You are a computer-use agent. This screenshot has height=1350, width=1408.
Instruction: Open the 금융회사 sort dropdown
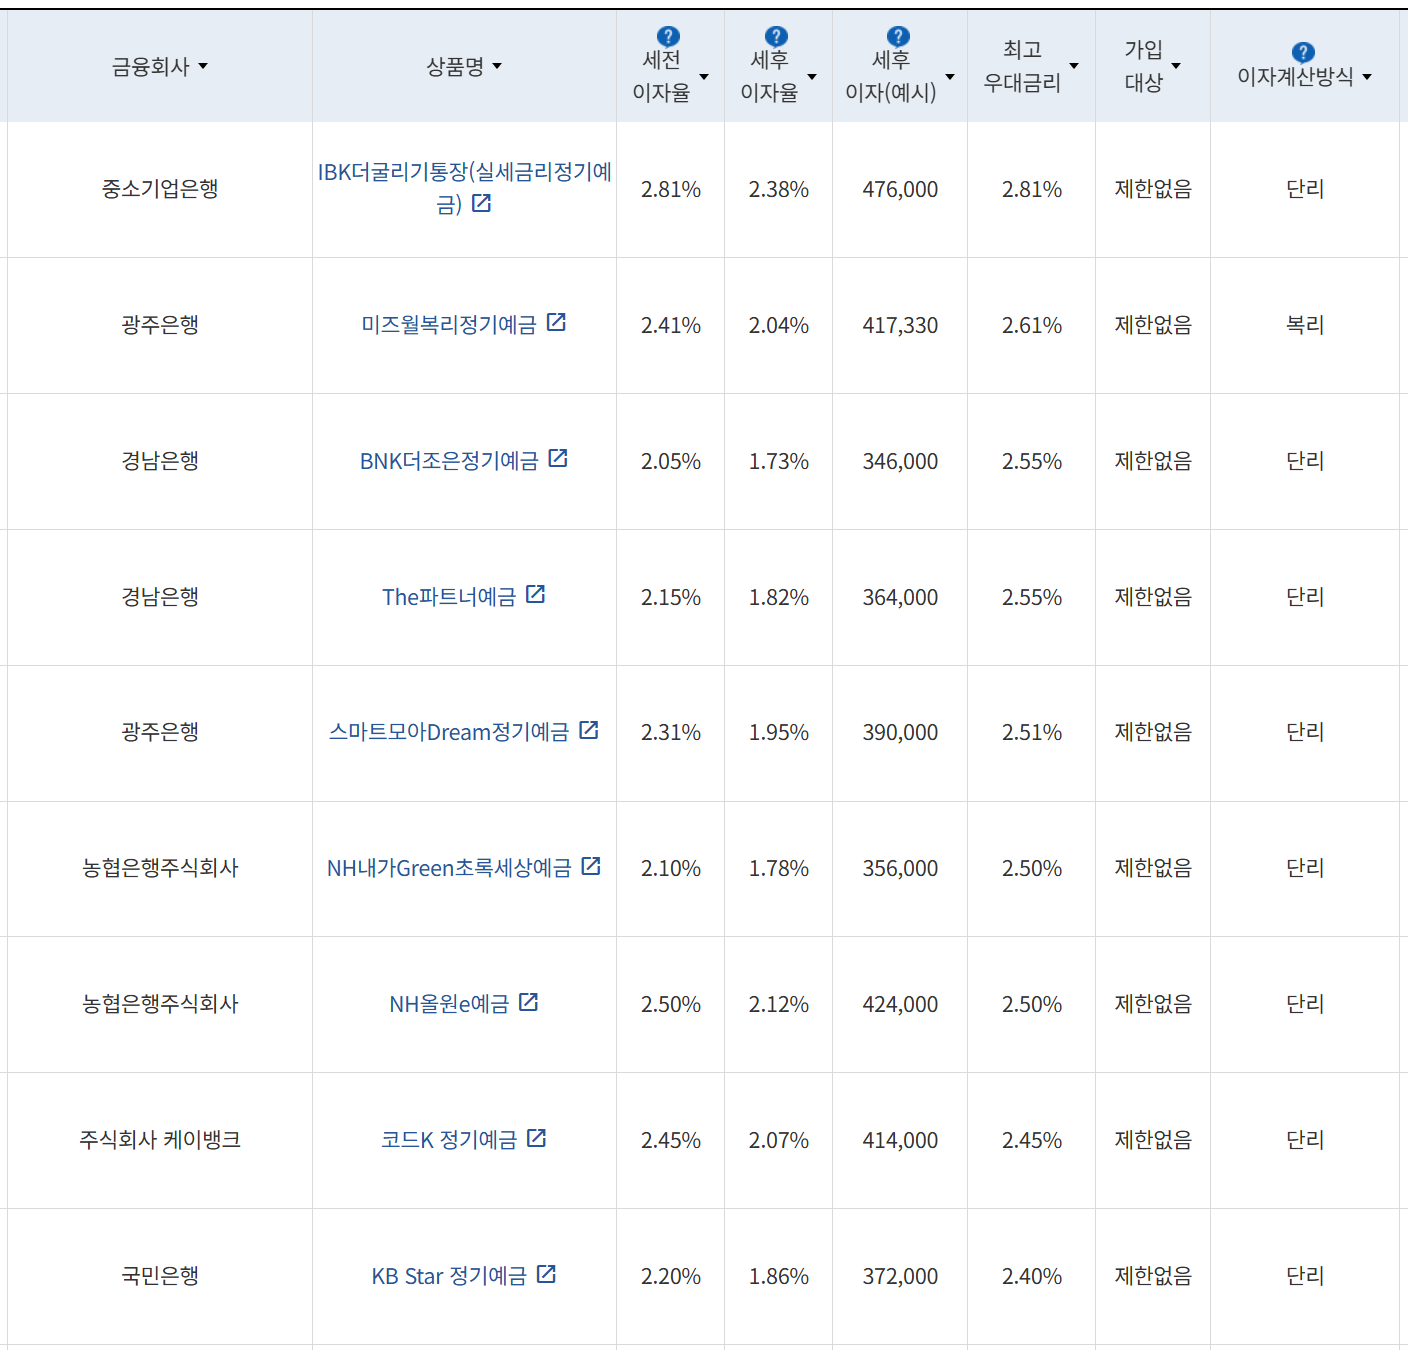coord(204,66)
